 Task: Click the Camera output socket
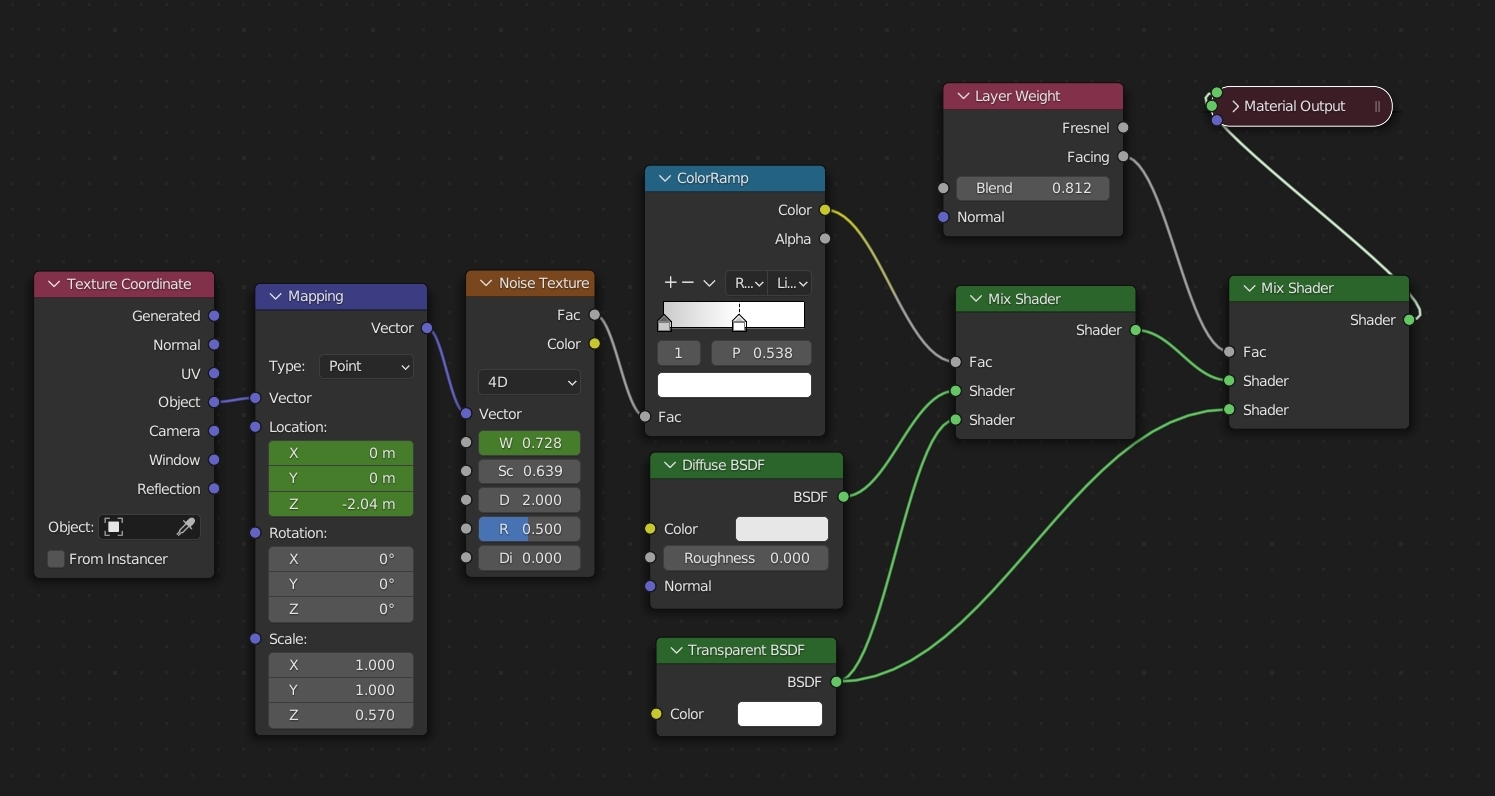(214, 431)
